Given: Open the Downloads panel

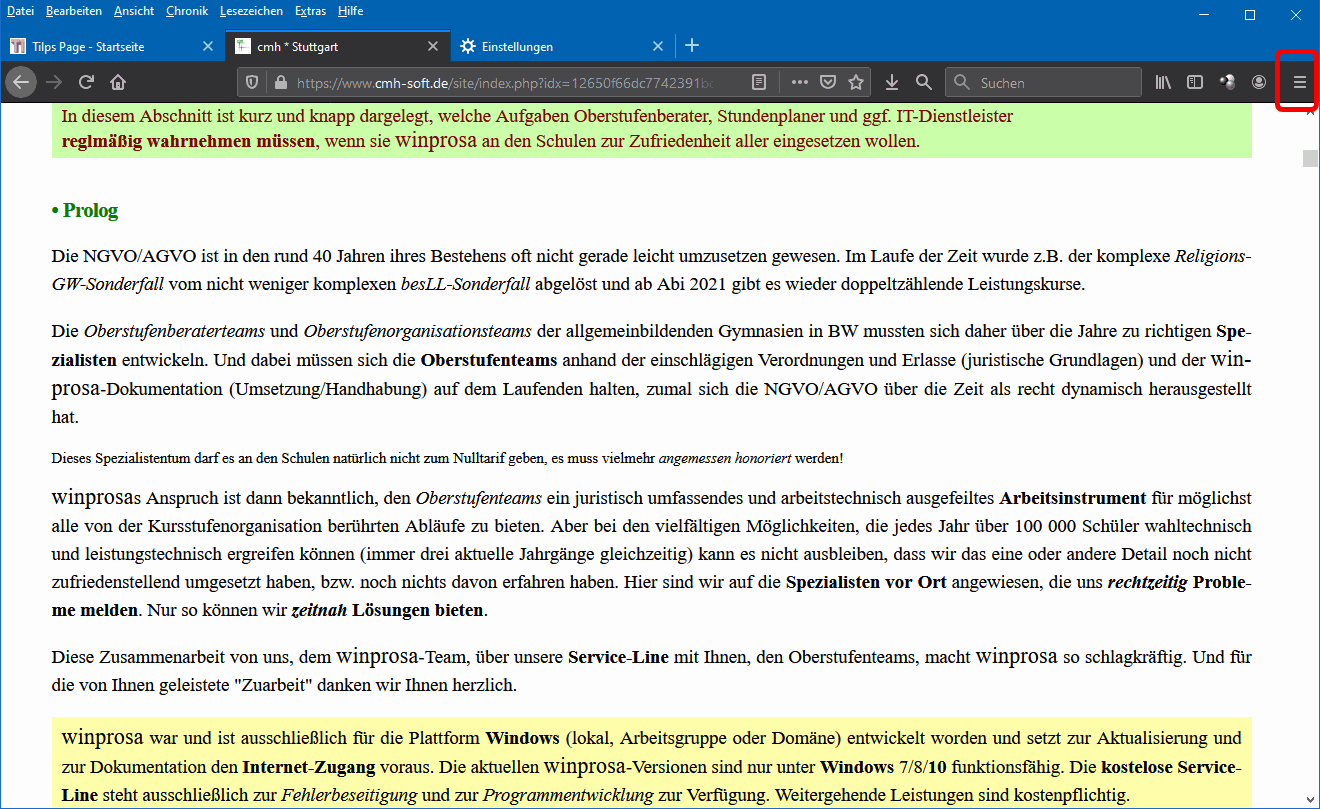Looking at the screenshot, I should point(893,82).
